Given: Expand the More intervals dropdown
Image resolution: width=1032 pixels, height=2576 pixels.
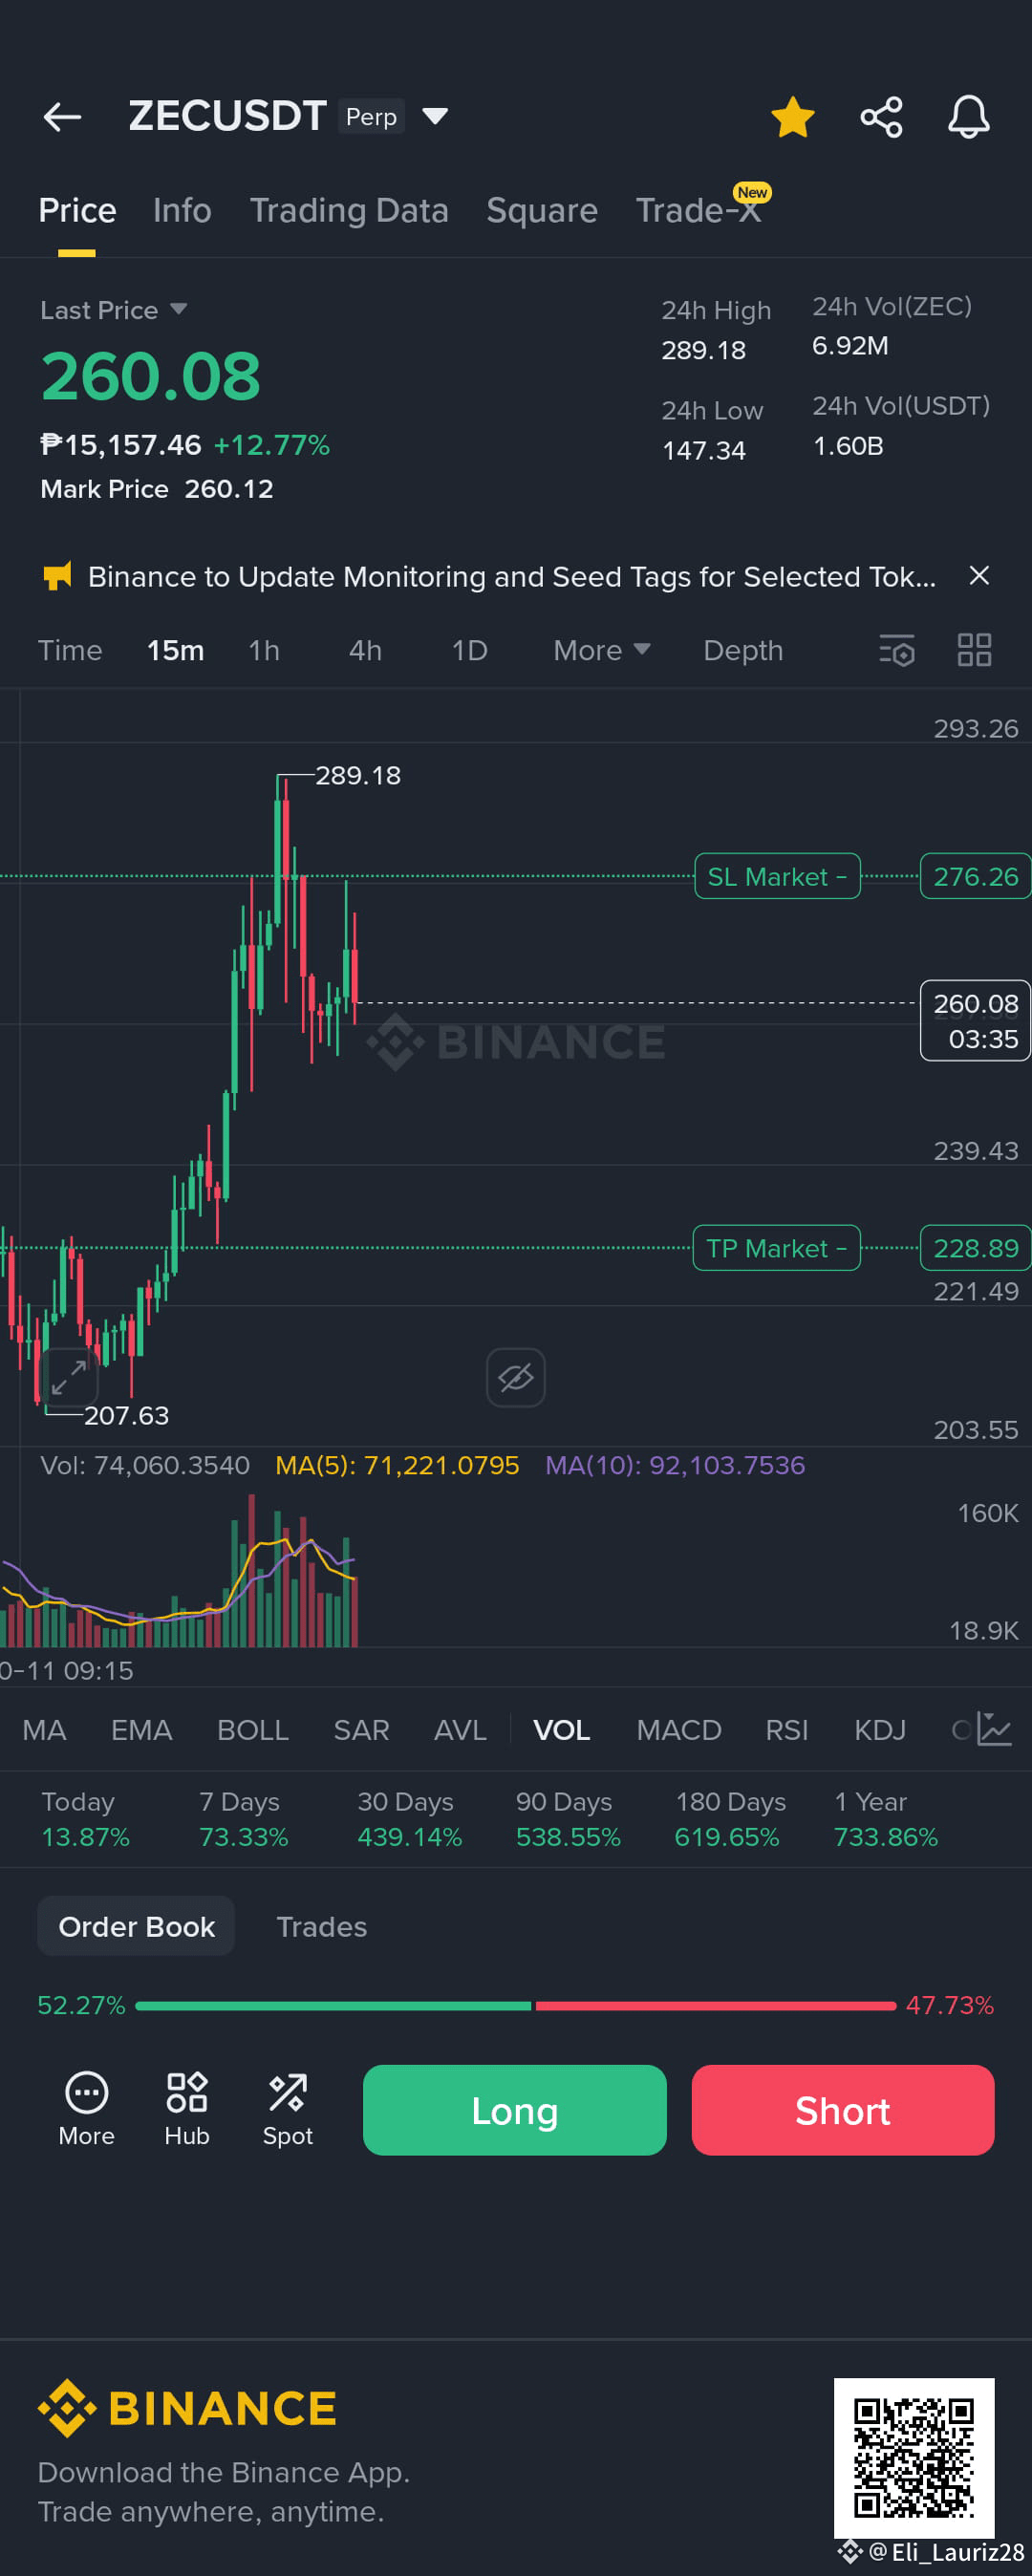Looking at the screenshot, I should click(x=602, y=651).
